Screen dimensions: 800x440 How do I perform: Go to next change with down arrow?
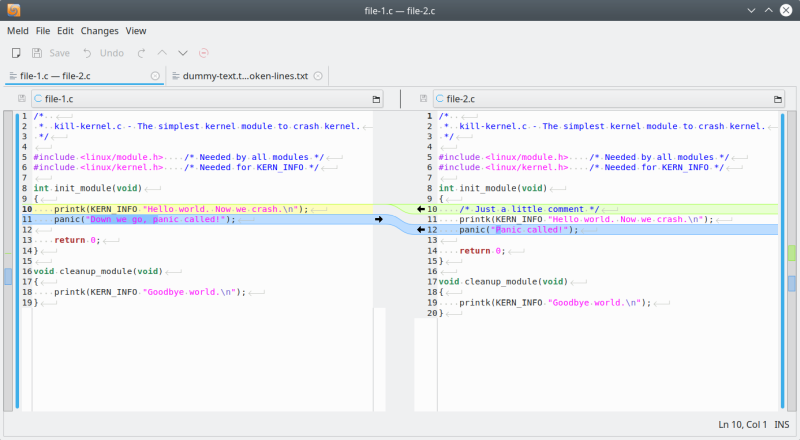182,53
